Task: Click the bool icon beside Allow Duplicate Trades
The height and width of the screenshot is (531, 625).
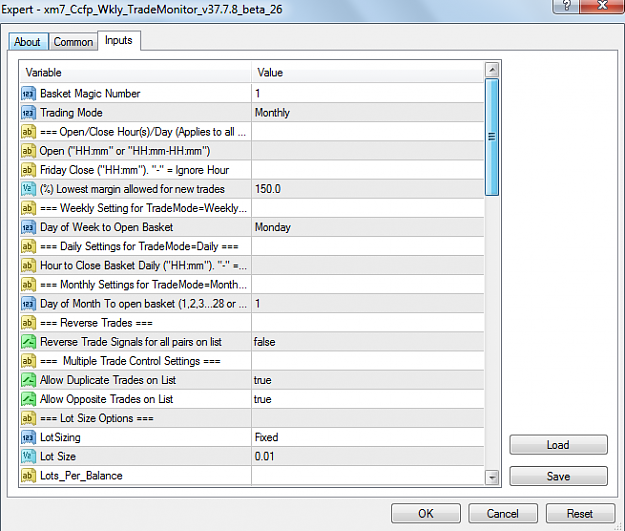Action: (x=28, y=380)
